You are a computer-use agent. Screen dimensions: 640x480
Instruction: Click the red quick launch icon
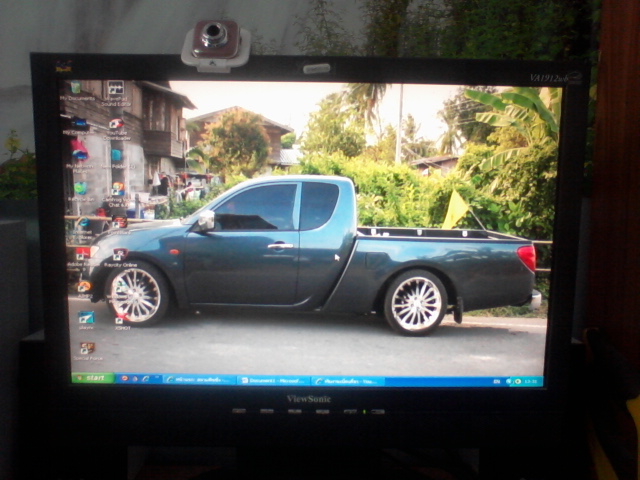[125, 378]
